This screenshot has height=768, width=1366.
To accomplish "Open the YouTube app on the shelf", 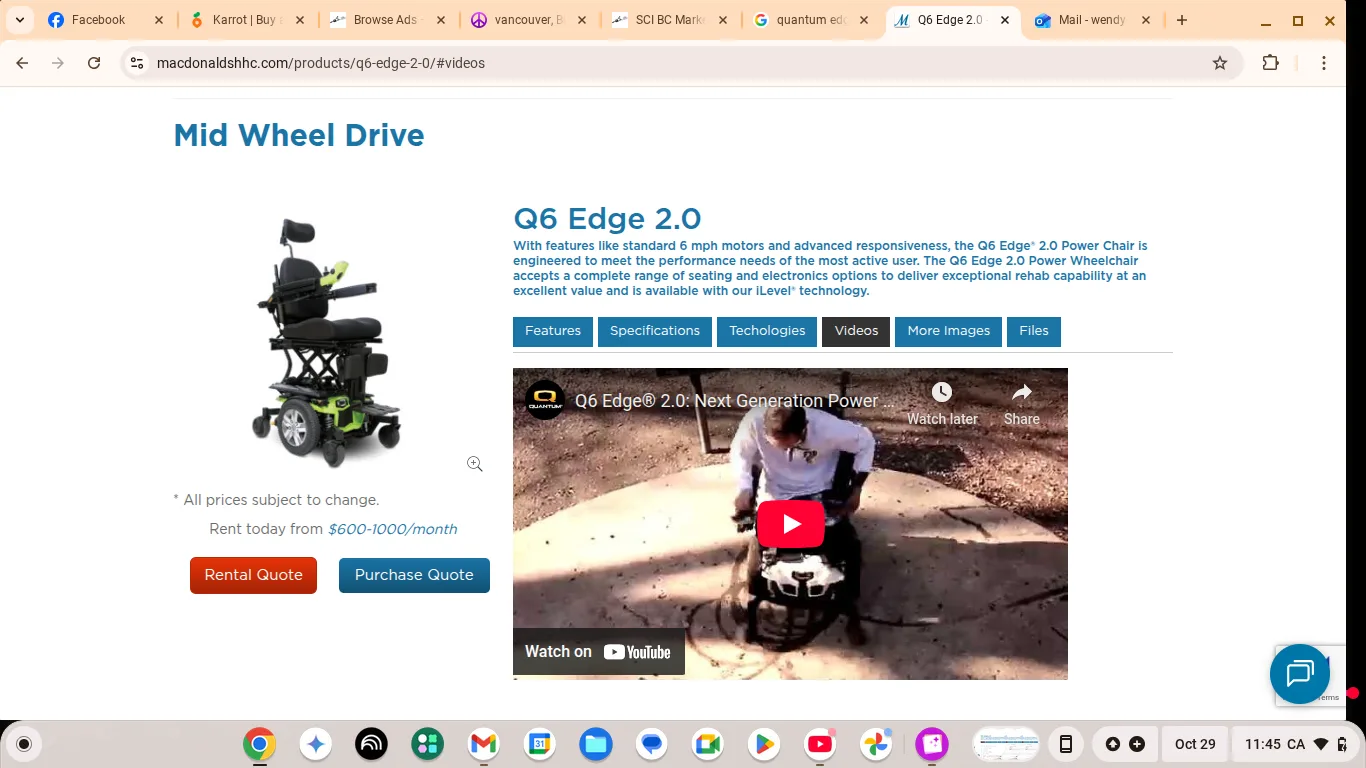I will 819,744.
